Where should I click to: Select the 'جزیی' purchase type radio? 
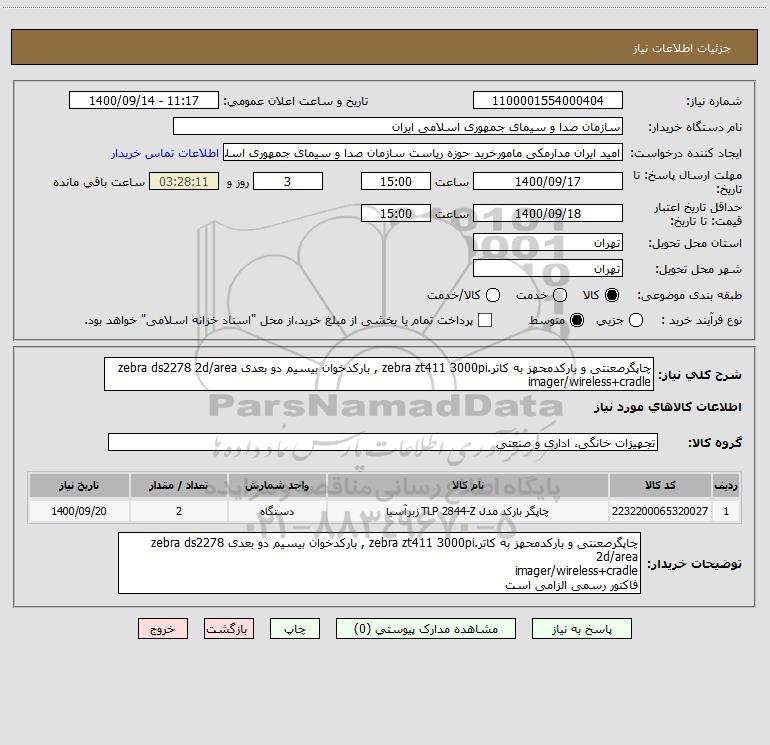(636, 321)
